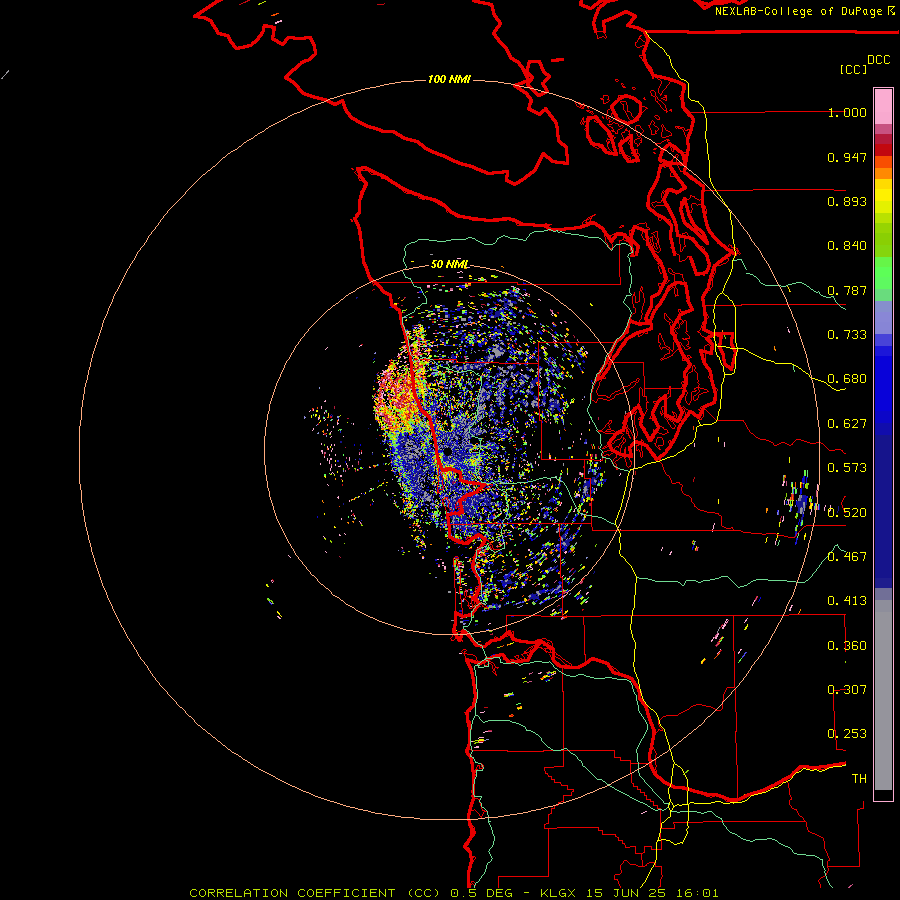Image resolution: width=900 pixels, height=900 pixels.
Task: Pick the pink swatch at top of color bar
Action: click(883, 107)
